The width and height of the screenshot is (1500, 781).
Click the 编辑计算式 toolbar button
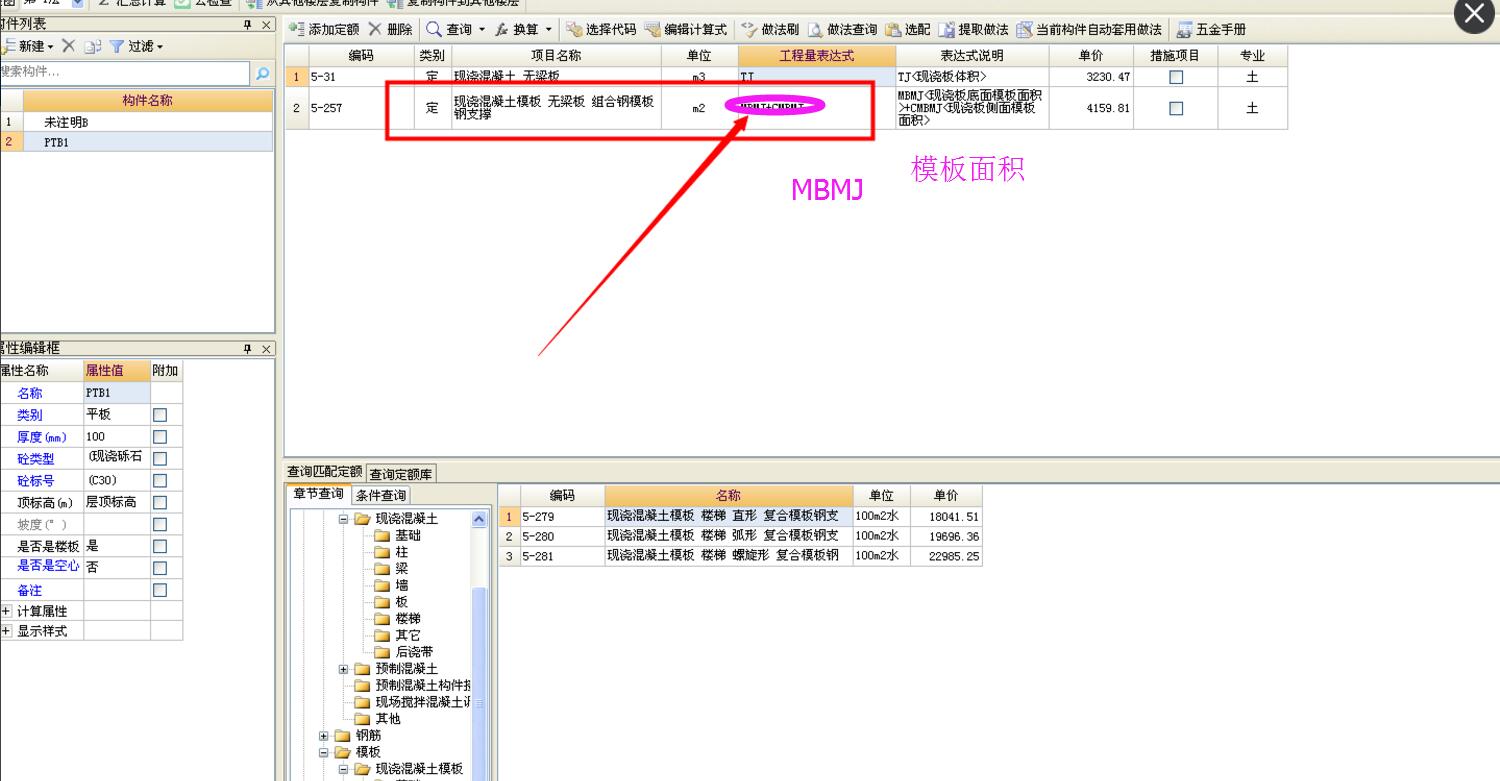(x=686, y=30)
